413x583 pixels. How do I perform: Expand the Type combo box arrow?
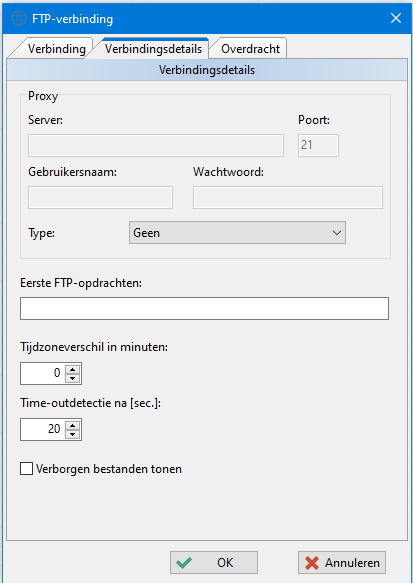tap(337, 233)
